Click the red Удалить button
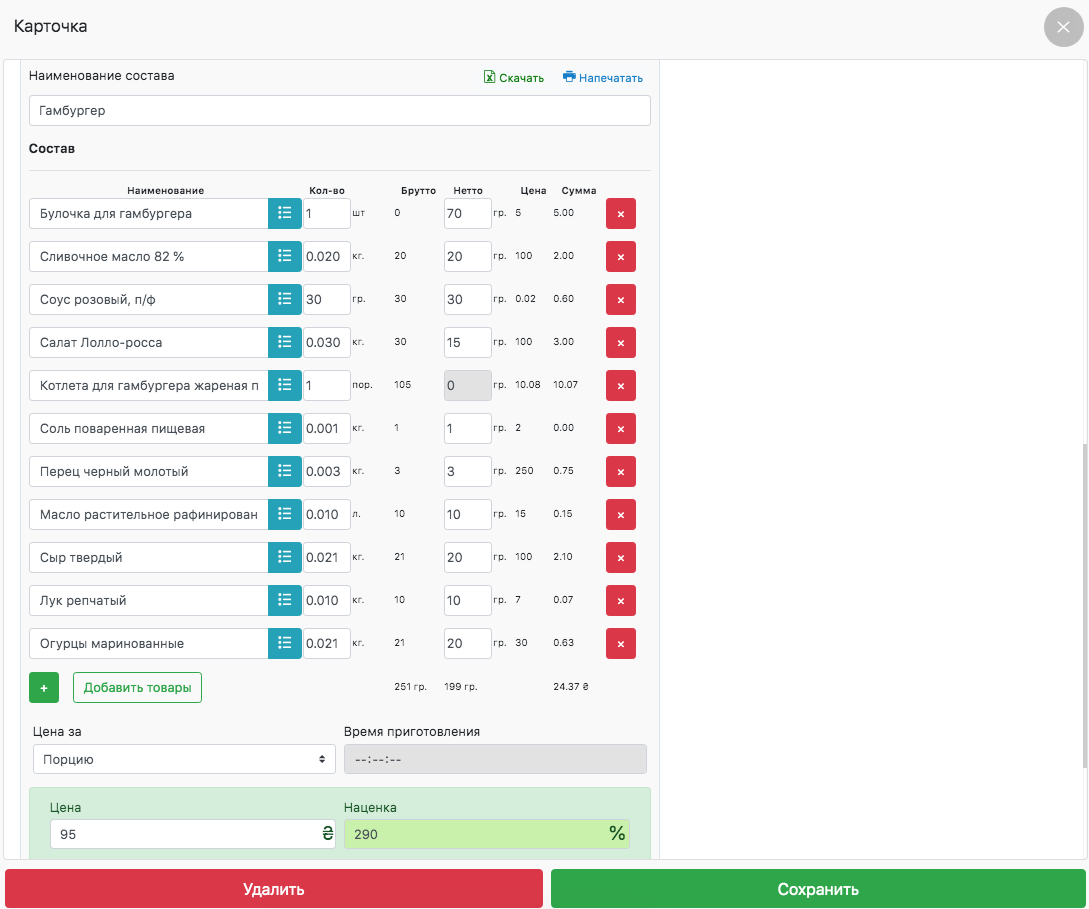The image size is (1089, 909). point(273,889)
